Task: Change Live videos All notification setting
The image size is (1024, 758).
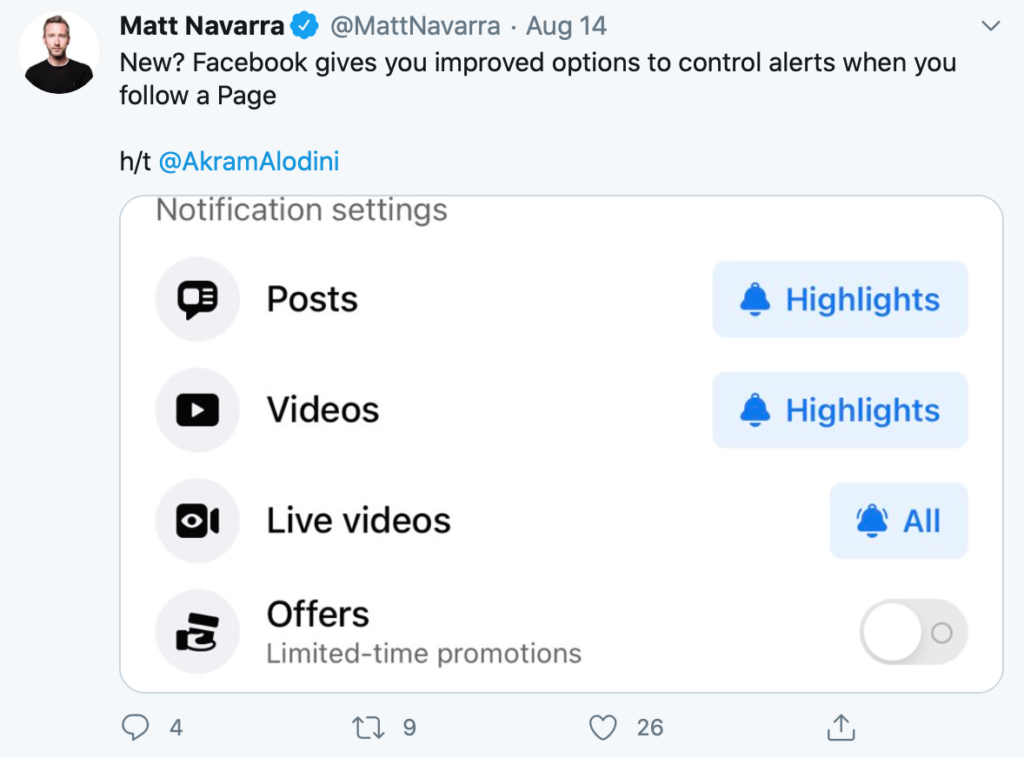Action: [898, 521]
